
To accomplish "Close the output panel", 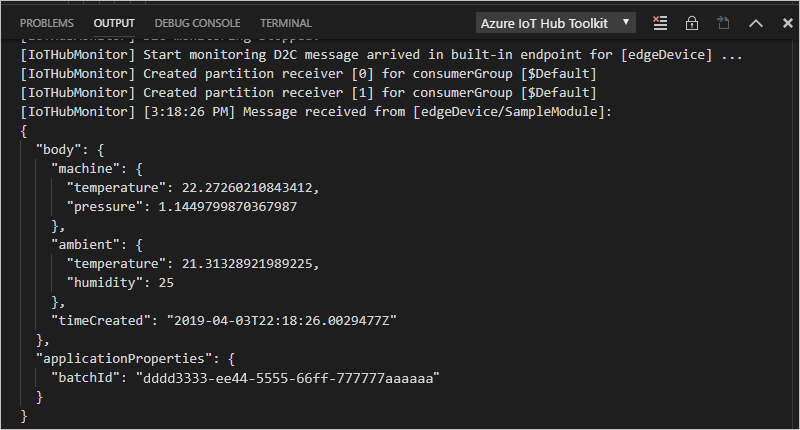I will pos(782,22).
